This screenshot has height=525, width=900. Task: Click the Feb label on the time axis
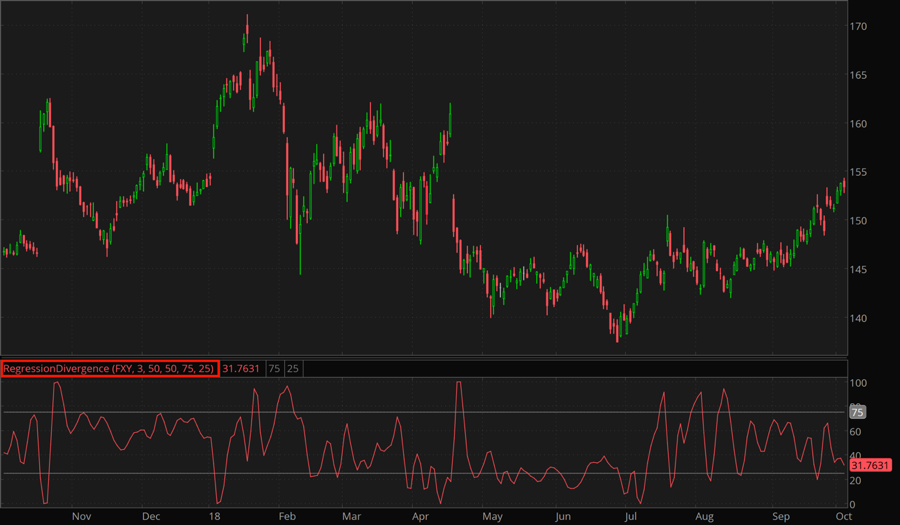point(286,517)
